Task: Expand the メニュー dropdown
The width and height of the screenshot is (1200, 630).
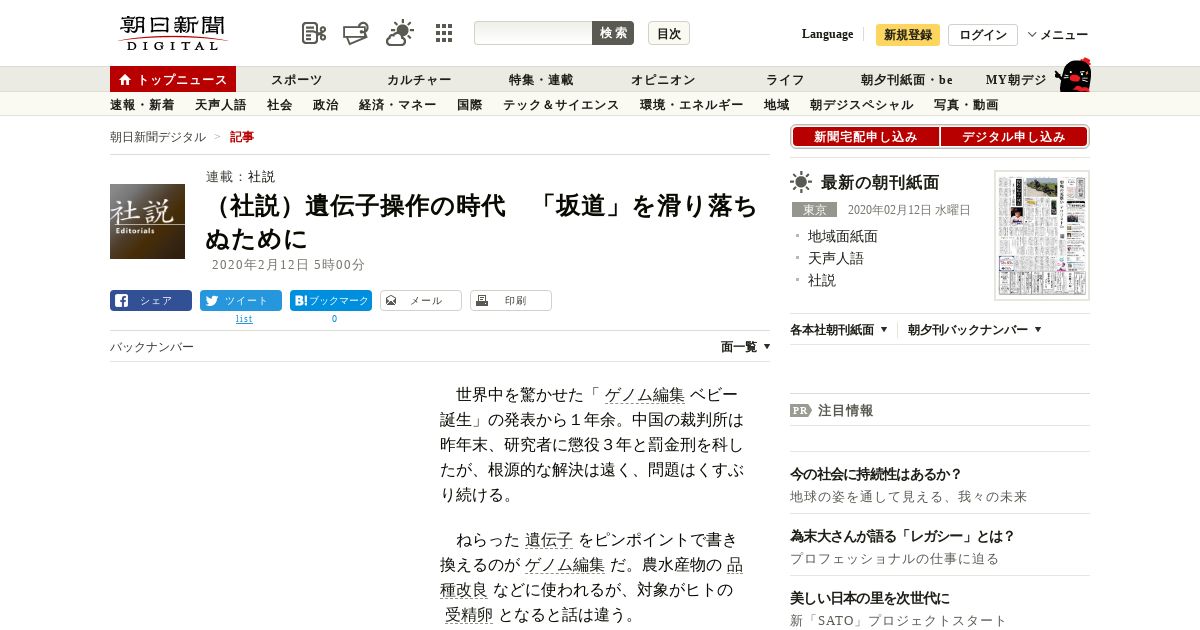Action: [1058, 35]
